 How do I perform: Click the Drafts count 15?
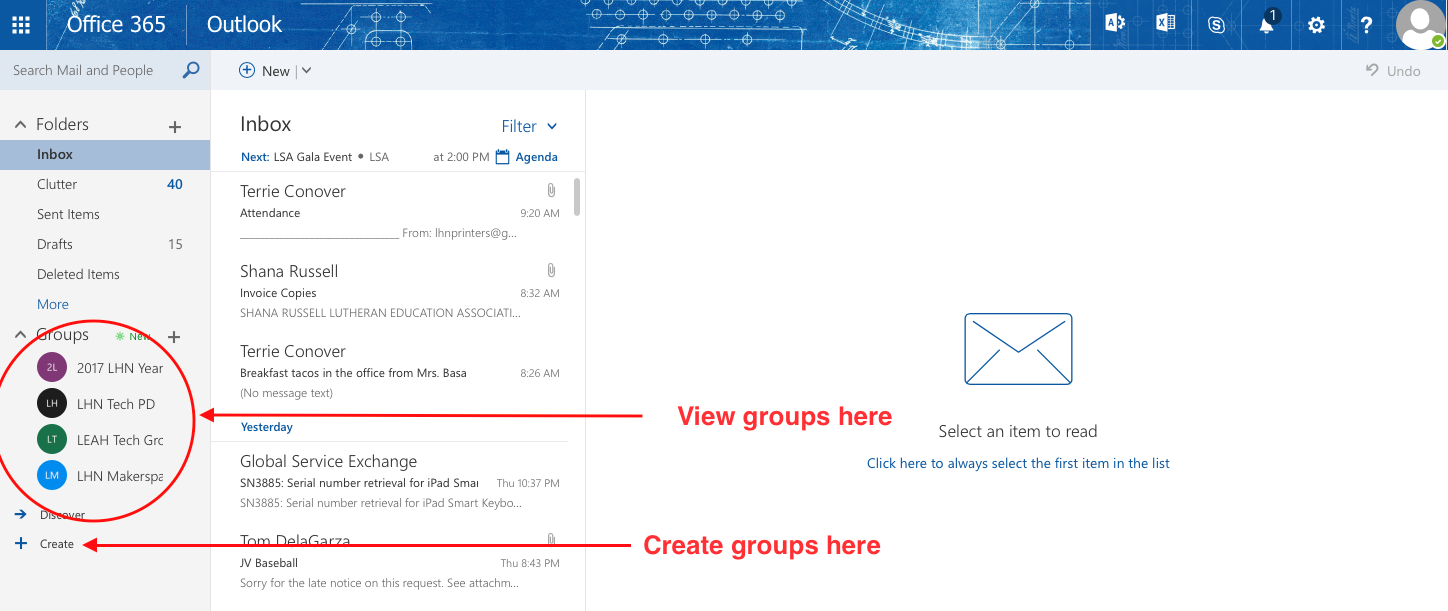point(175,244)
